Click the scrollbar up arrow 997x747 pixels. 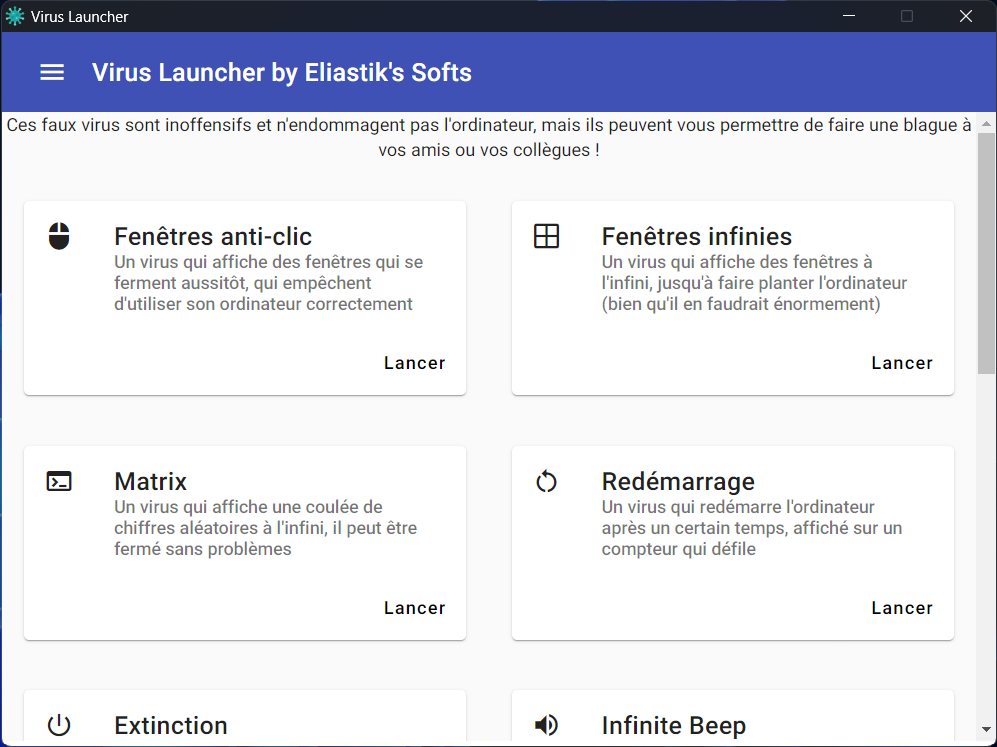tap(986, 123)
